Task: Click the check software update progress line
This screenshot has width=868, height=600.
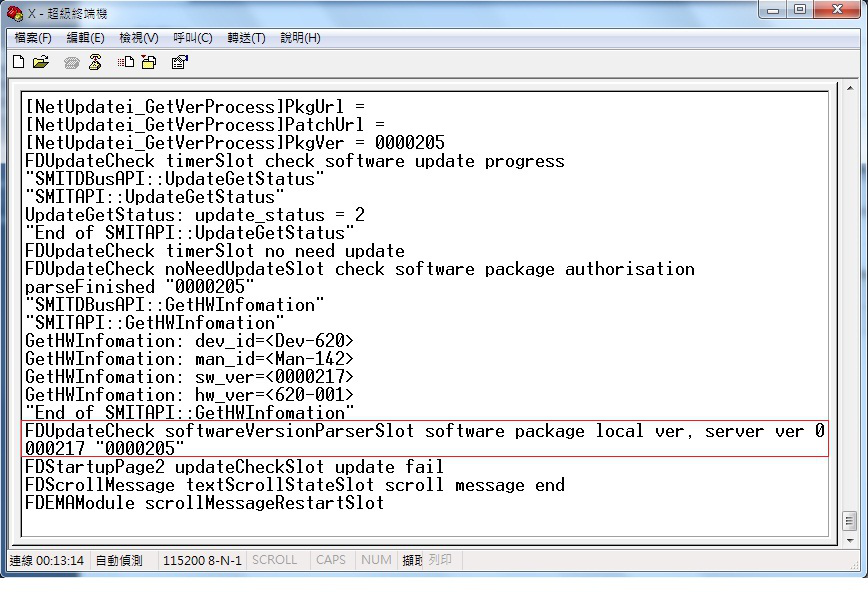Action: pos(295,161)
